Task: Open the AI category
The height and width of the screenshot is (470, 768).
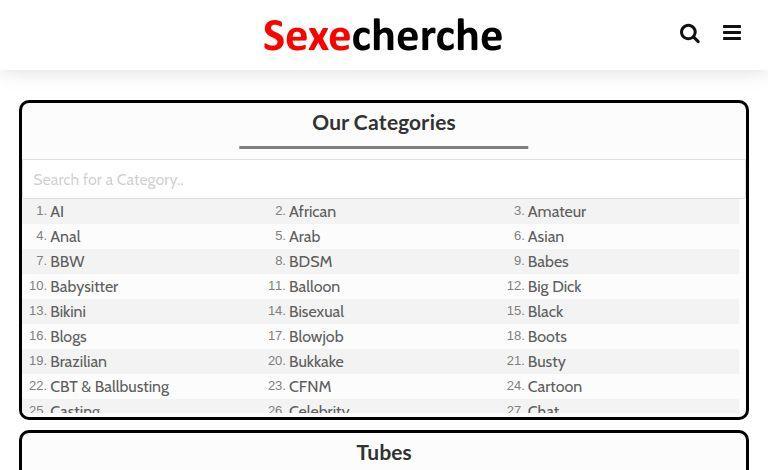Action: (57, 212)
